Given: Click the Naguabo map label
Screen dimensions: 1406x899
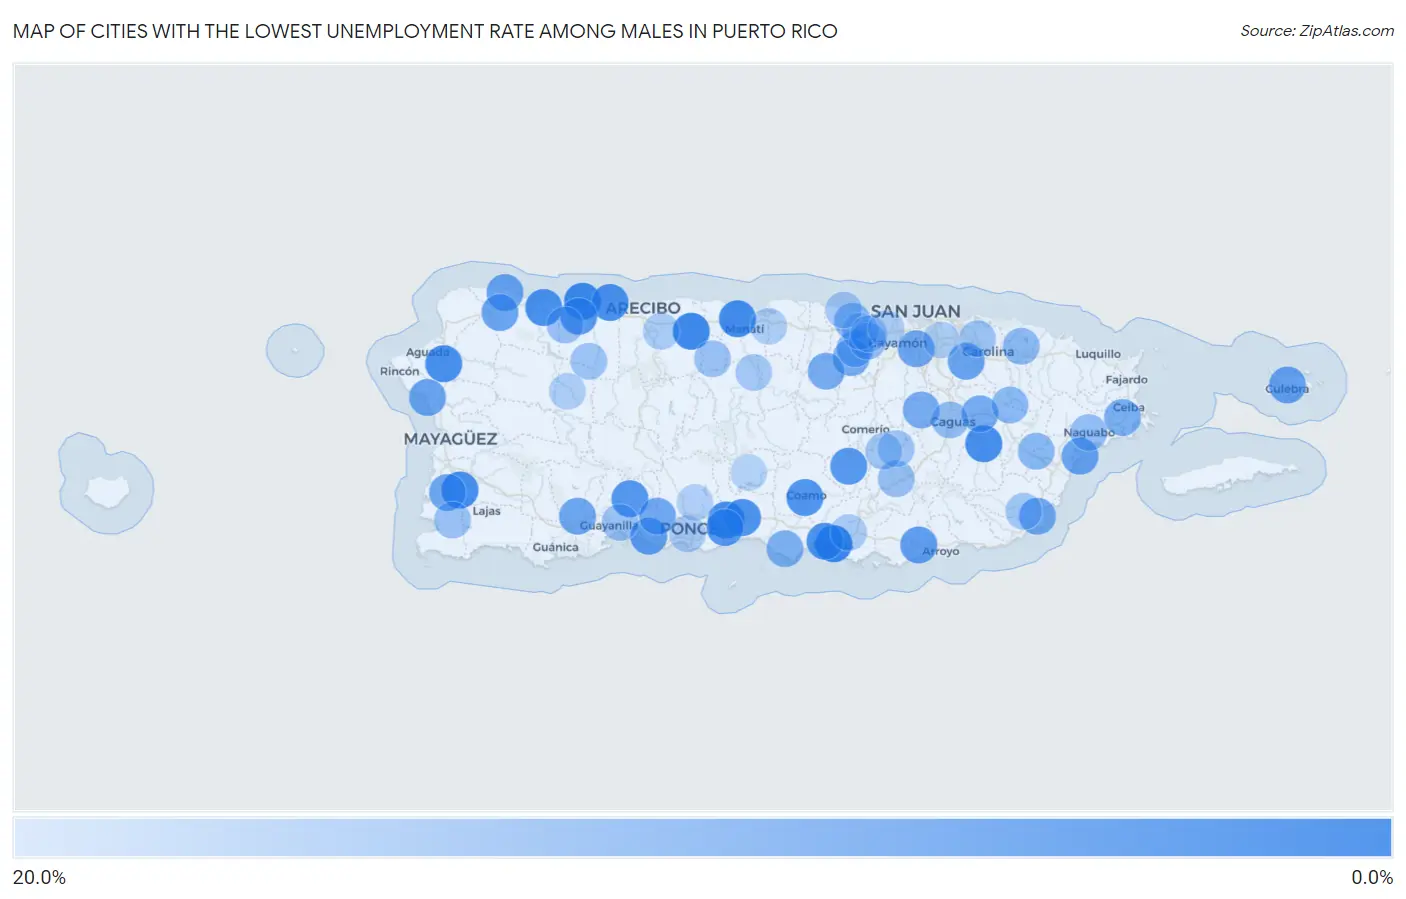Looking at the screenshot, I should [1089, 432].
